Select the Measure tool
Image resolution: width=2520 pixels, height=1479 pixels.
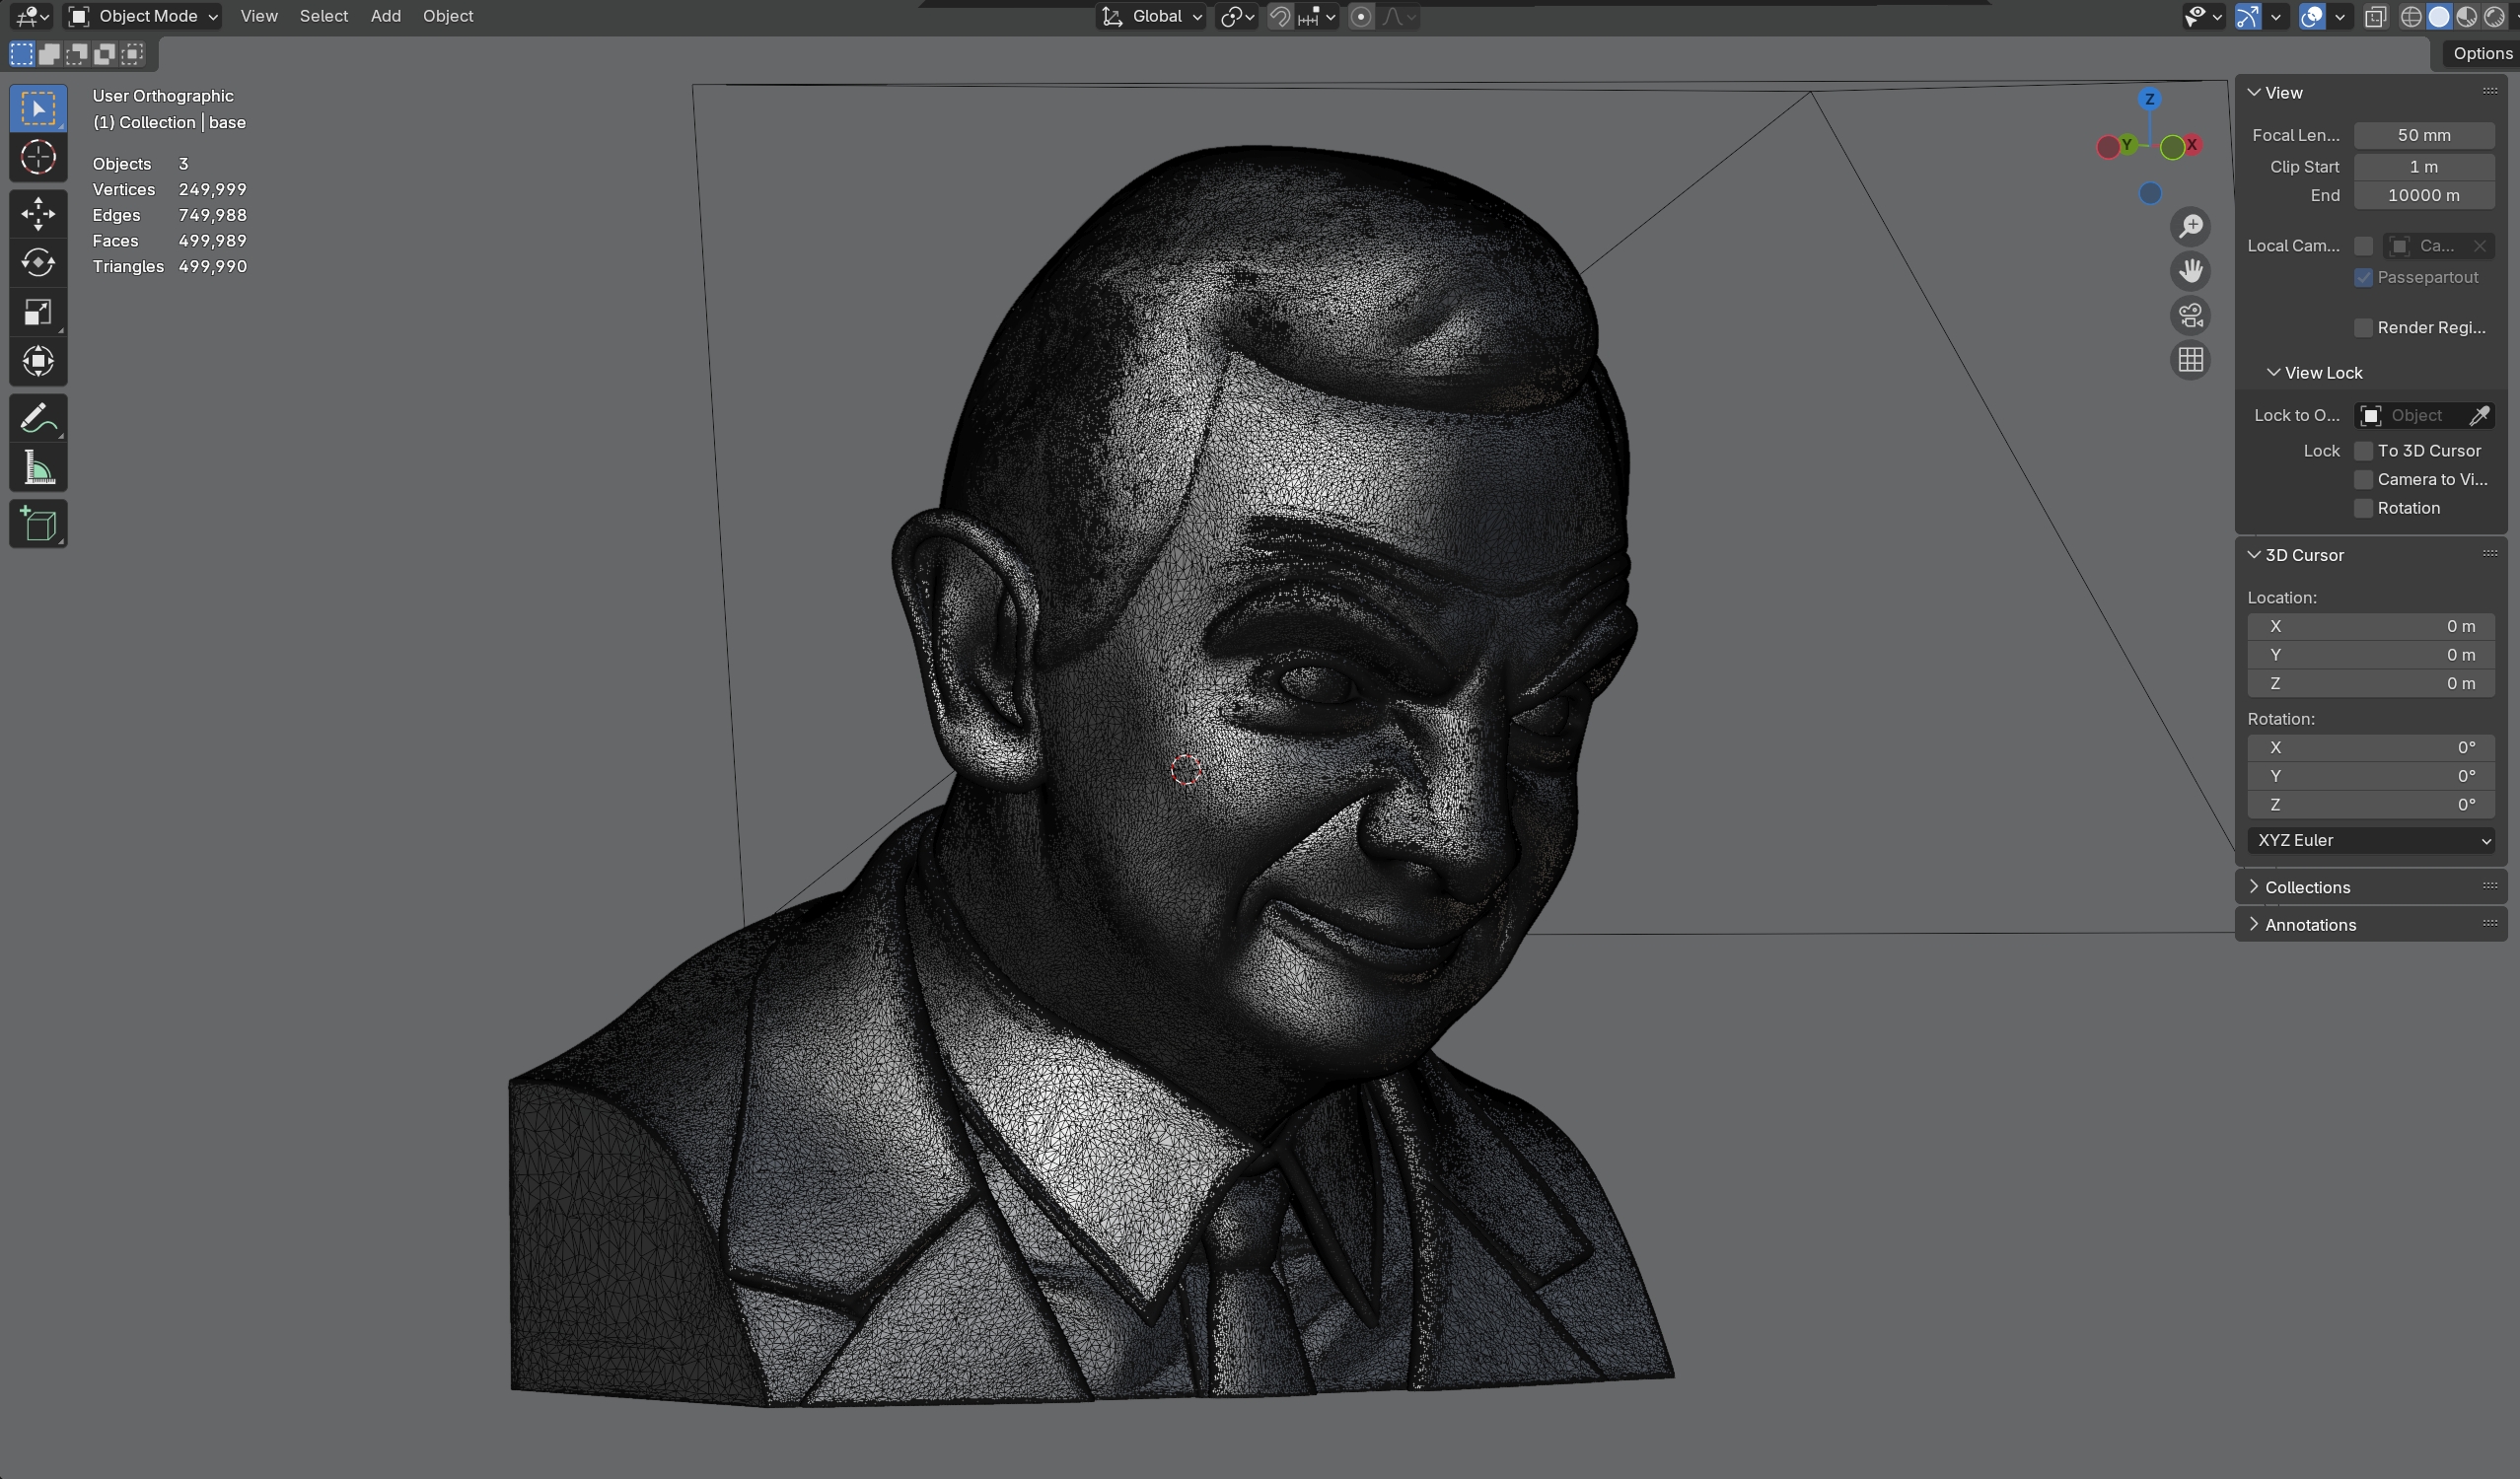38,467
